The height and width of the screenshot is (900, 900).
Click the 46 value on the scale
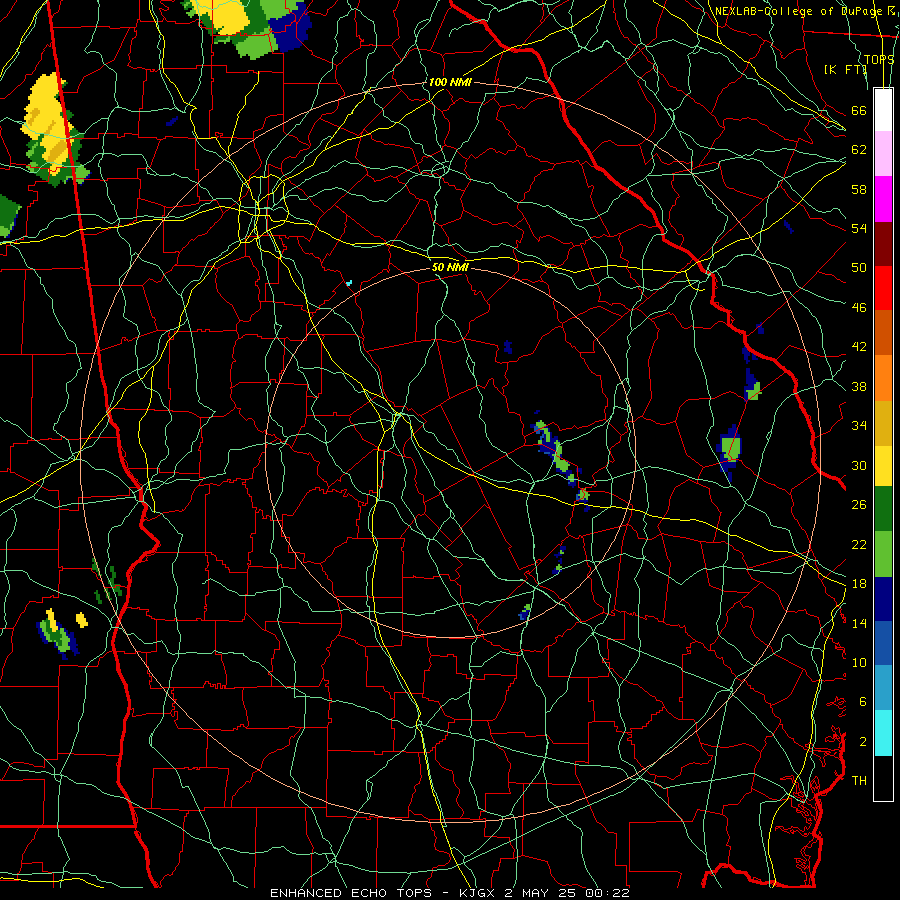[x=859, y=308]
